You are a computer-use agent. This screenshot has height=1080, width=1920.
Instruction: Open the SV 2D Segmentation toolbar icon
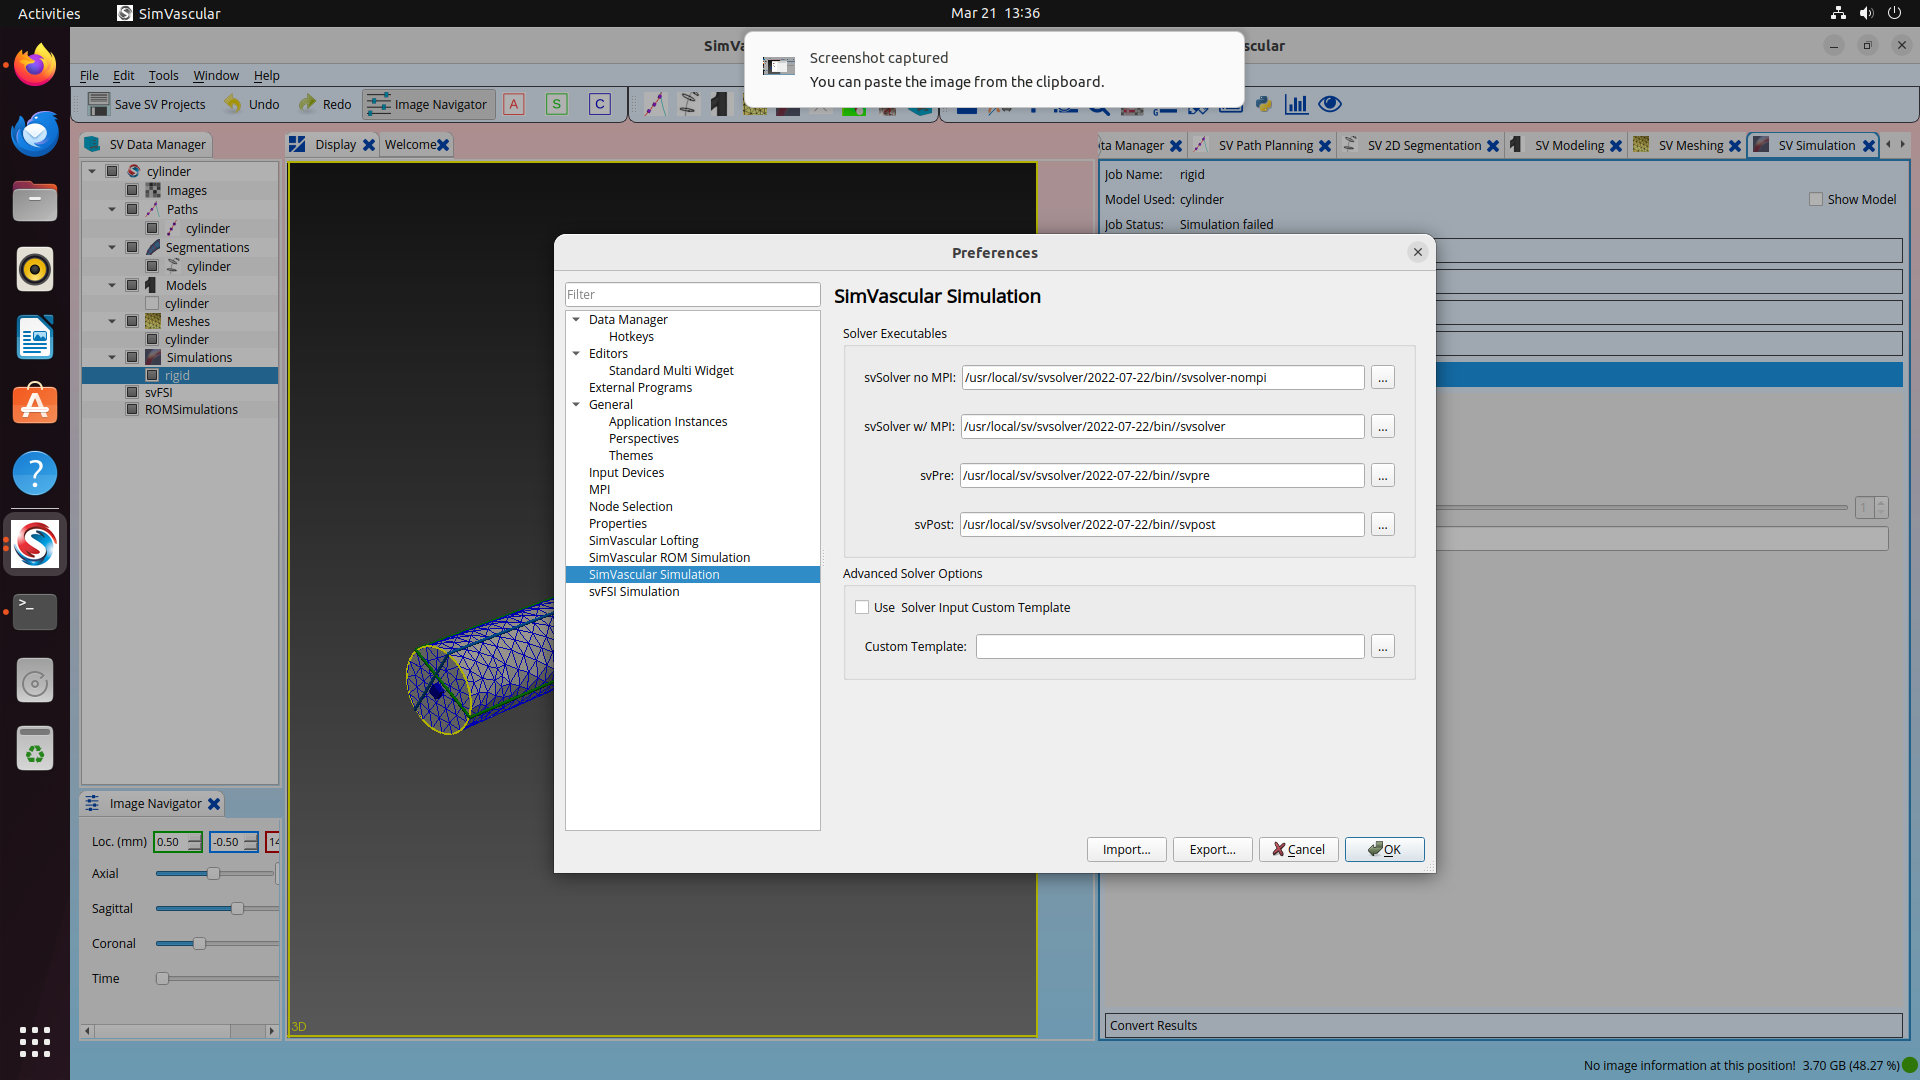pyautogui.click(x=688, y=104)
